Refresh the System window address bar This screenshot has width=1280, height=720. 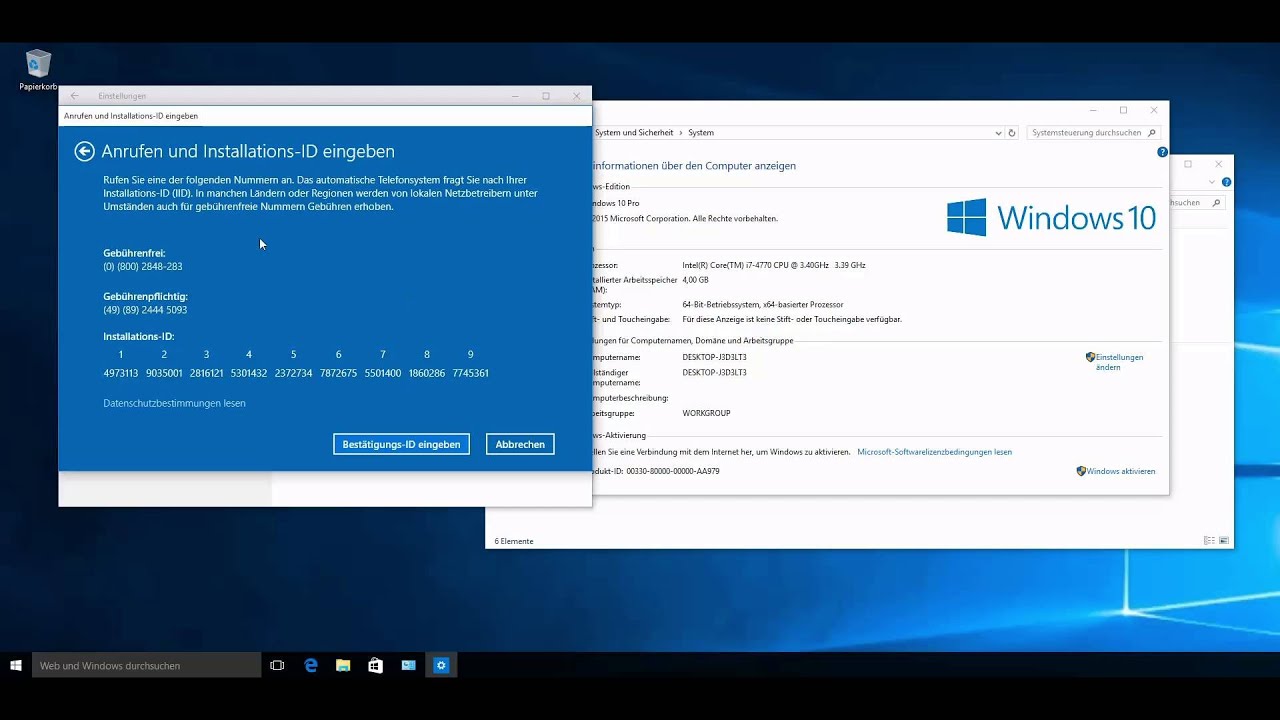click(1012, 132)
